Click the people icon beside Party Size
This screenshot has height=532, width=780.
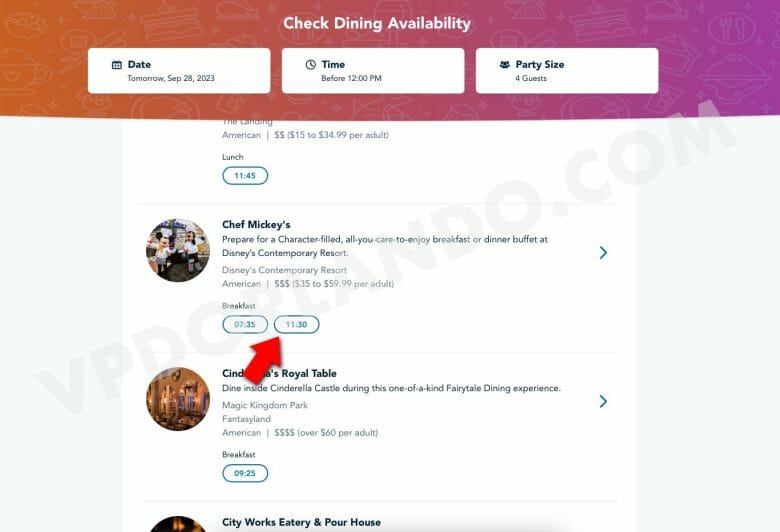505,65
